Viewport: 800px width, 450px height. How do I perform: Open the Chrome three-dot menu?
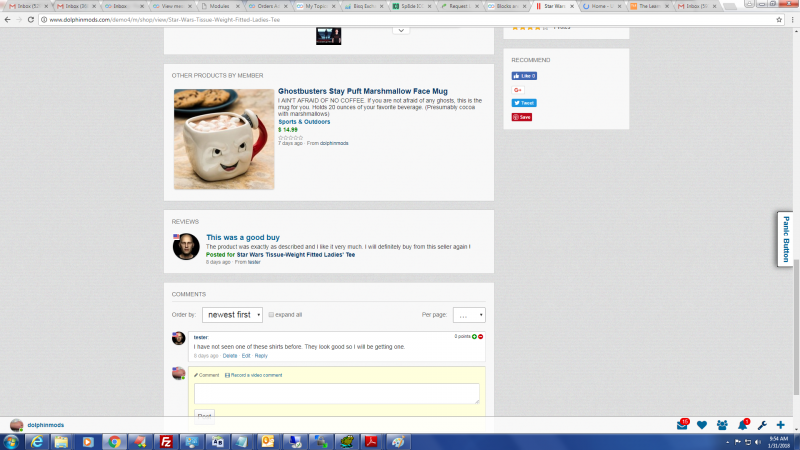[x=792, y=20]
